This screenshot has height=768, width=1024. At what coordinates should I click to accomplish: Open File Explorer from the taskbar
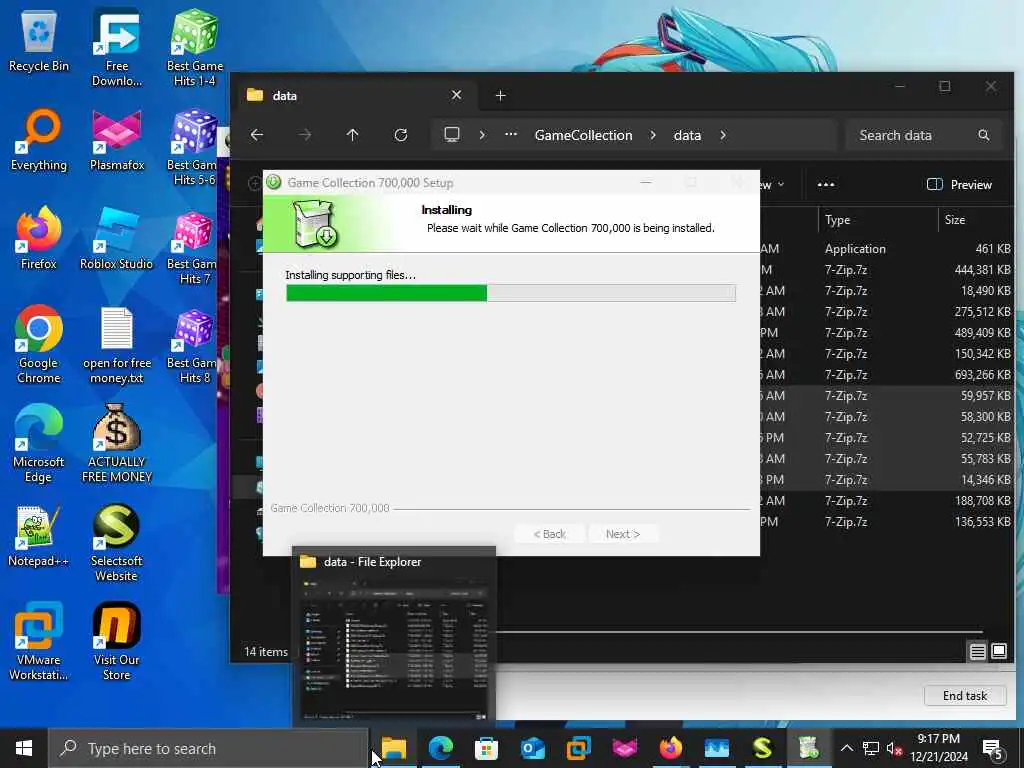(x=394, y=748)
